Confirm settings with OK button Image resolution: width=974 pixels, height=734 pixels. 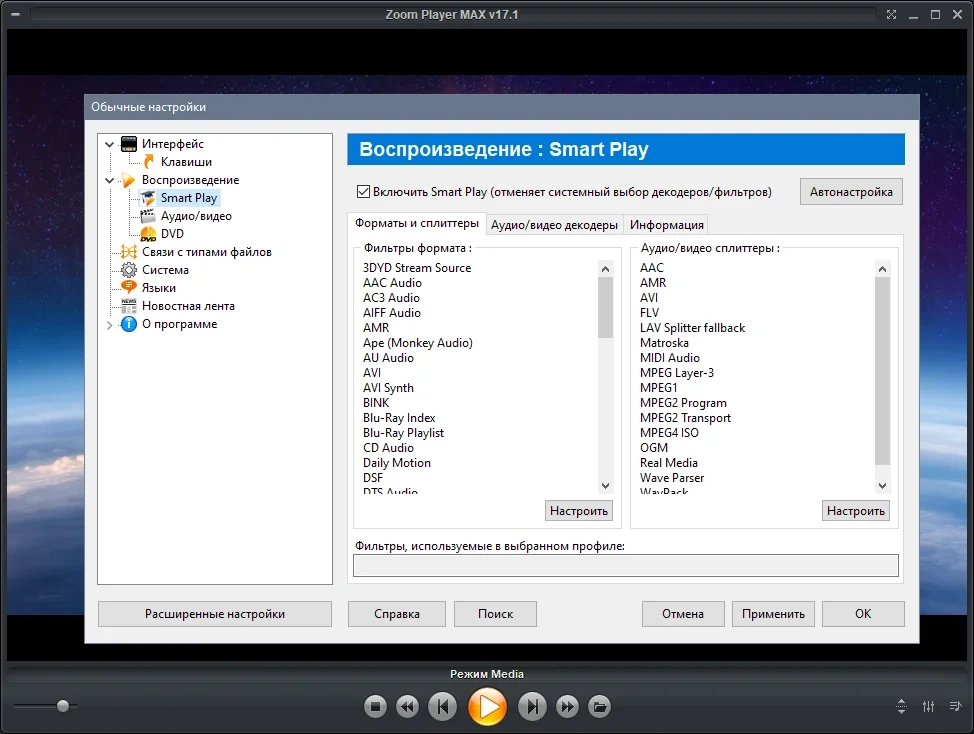(x=863, y=614)
